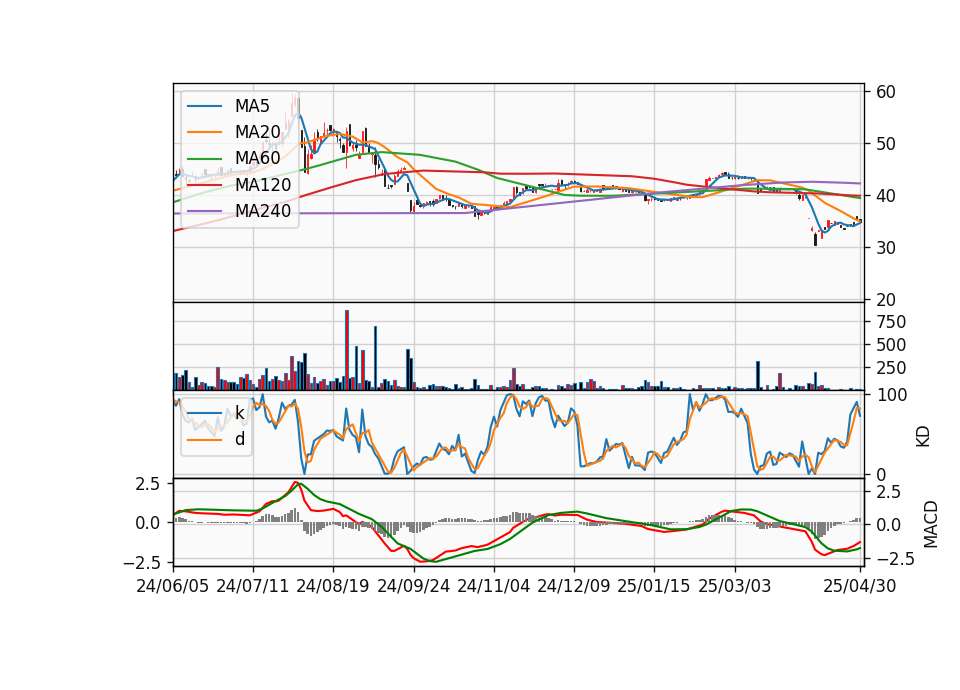The image size is (960, 690).
Task: Click the d legend label in KD panel
Action: 239,439
